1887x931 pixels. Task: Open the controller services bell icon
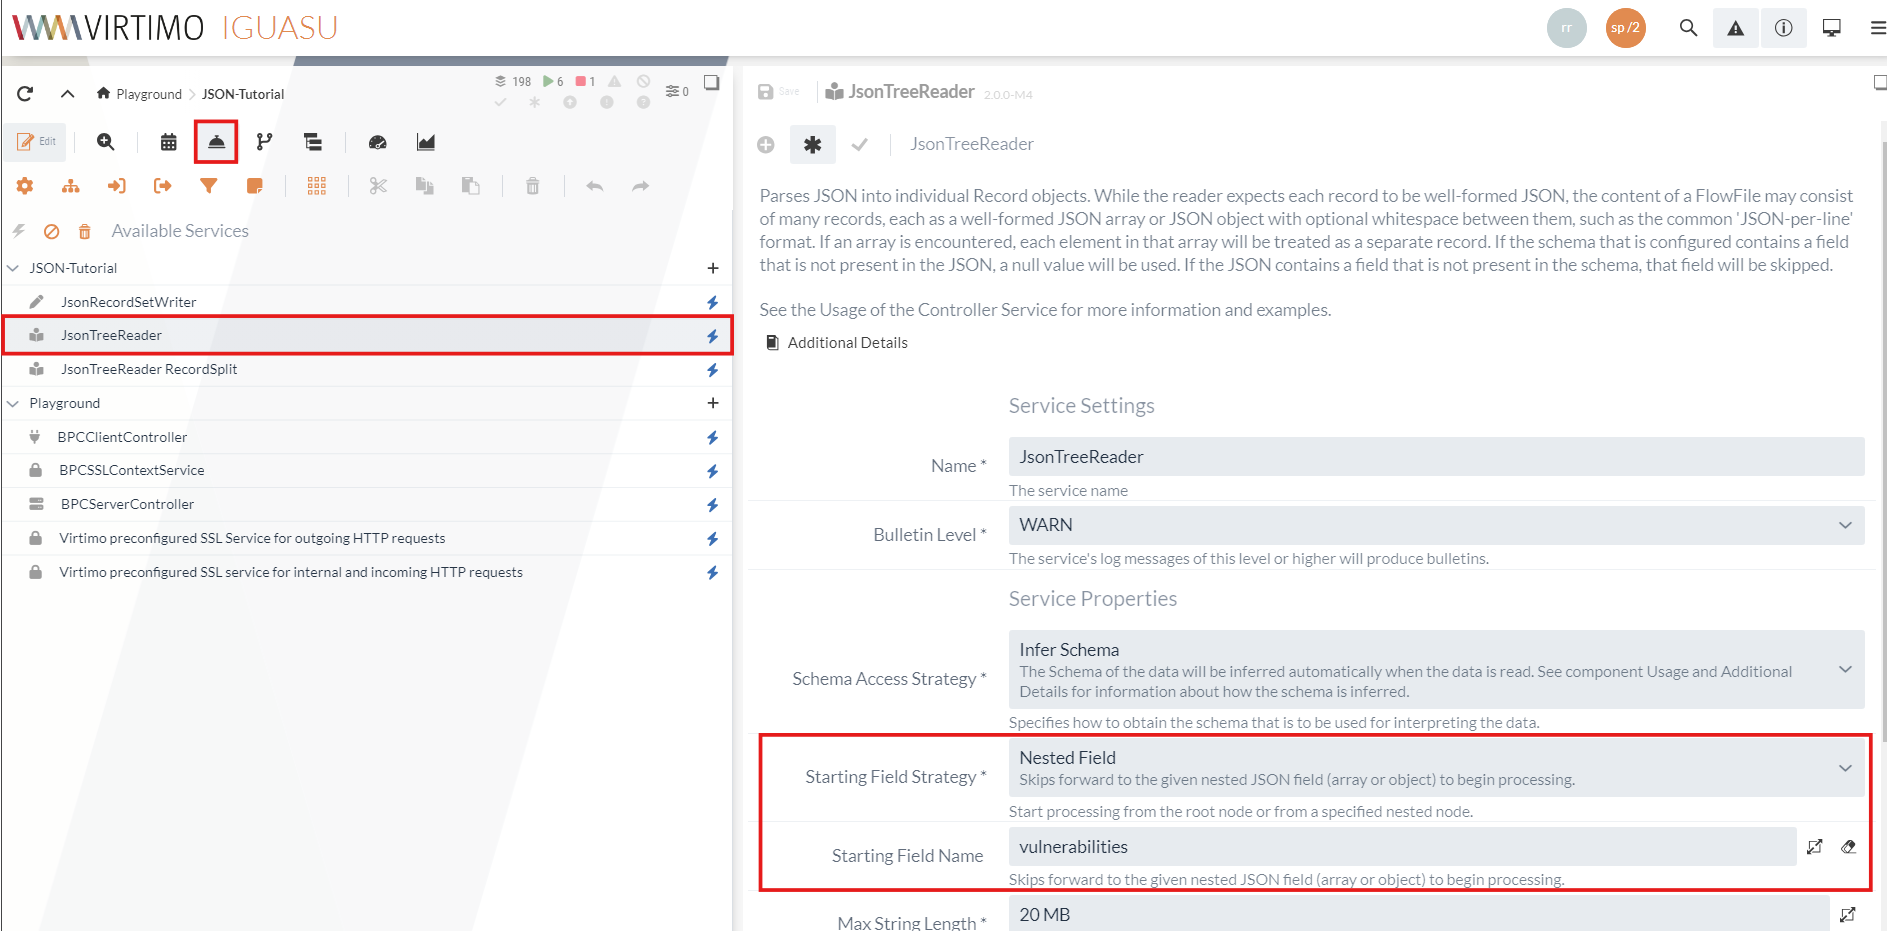pos(216,142)
